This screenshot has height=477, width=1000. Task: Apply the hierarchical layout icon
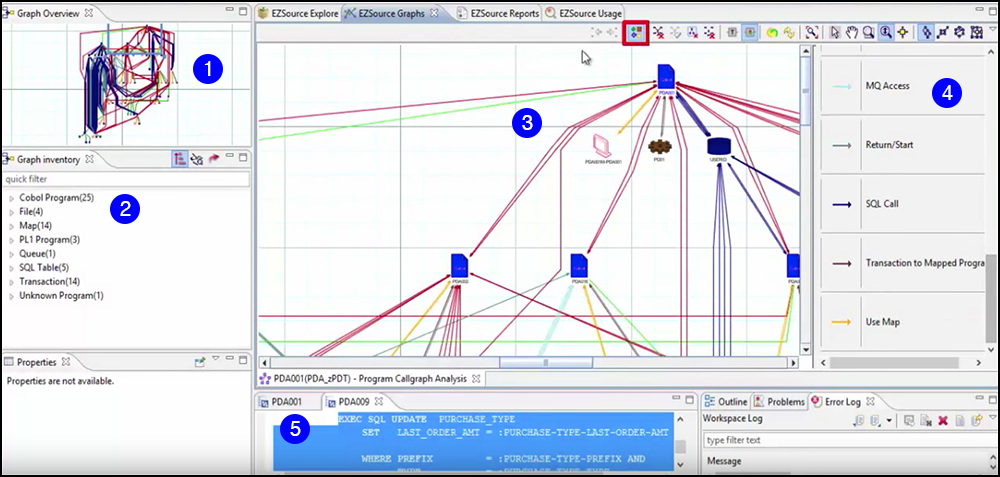pos(927,32)
